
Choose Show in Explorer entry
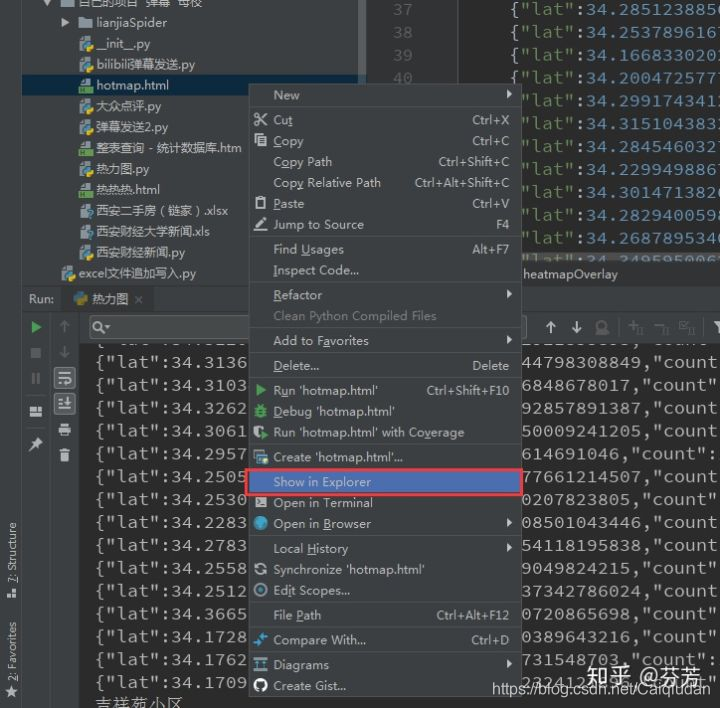click(384, 482)
